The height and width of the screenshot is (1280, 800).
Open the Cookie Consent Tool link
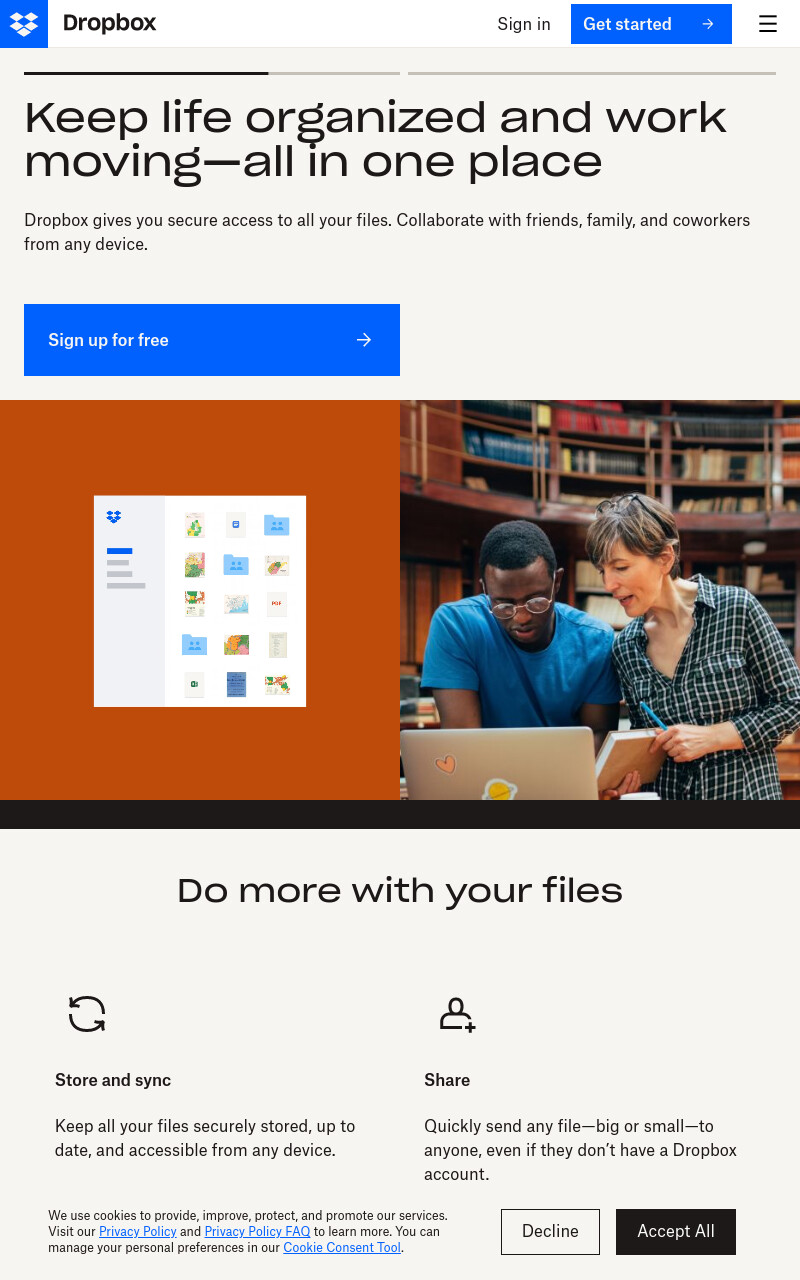(x=342, y=1248)
